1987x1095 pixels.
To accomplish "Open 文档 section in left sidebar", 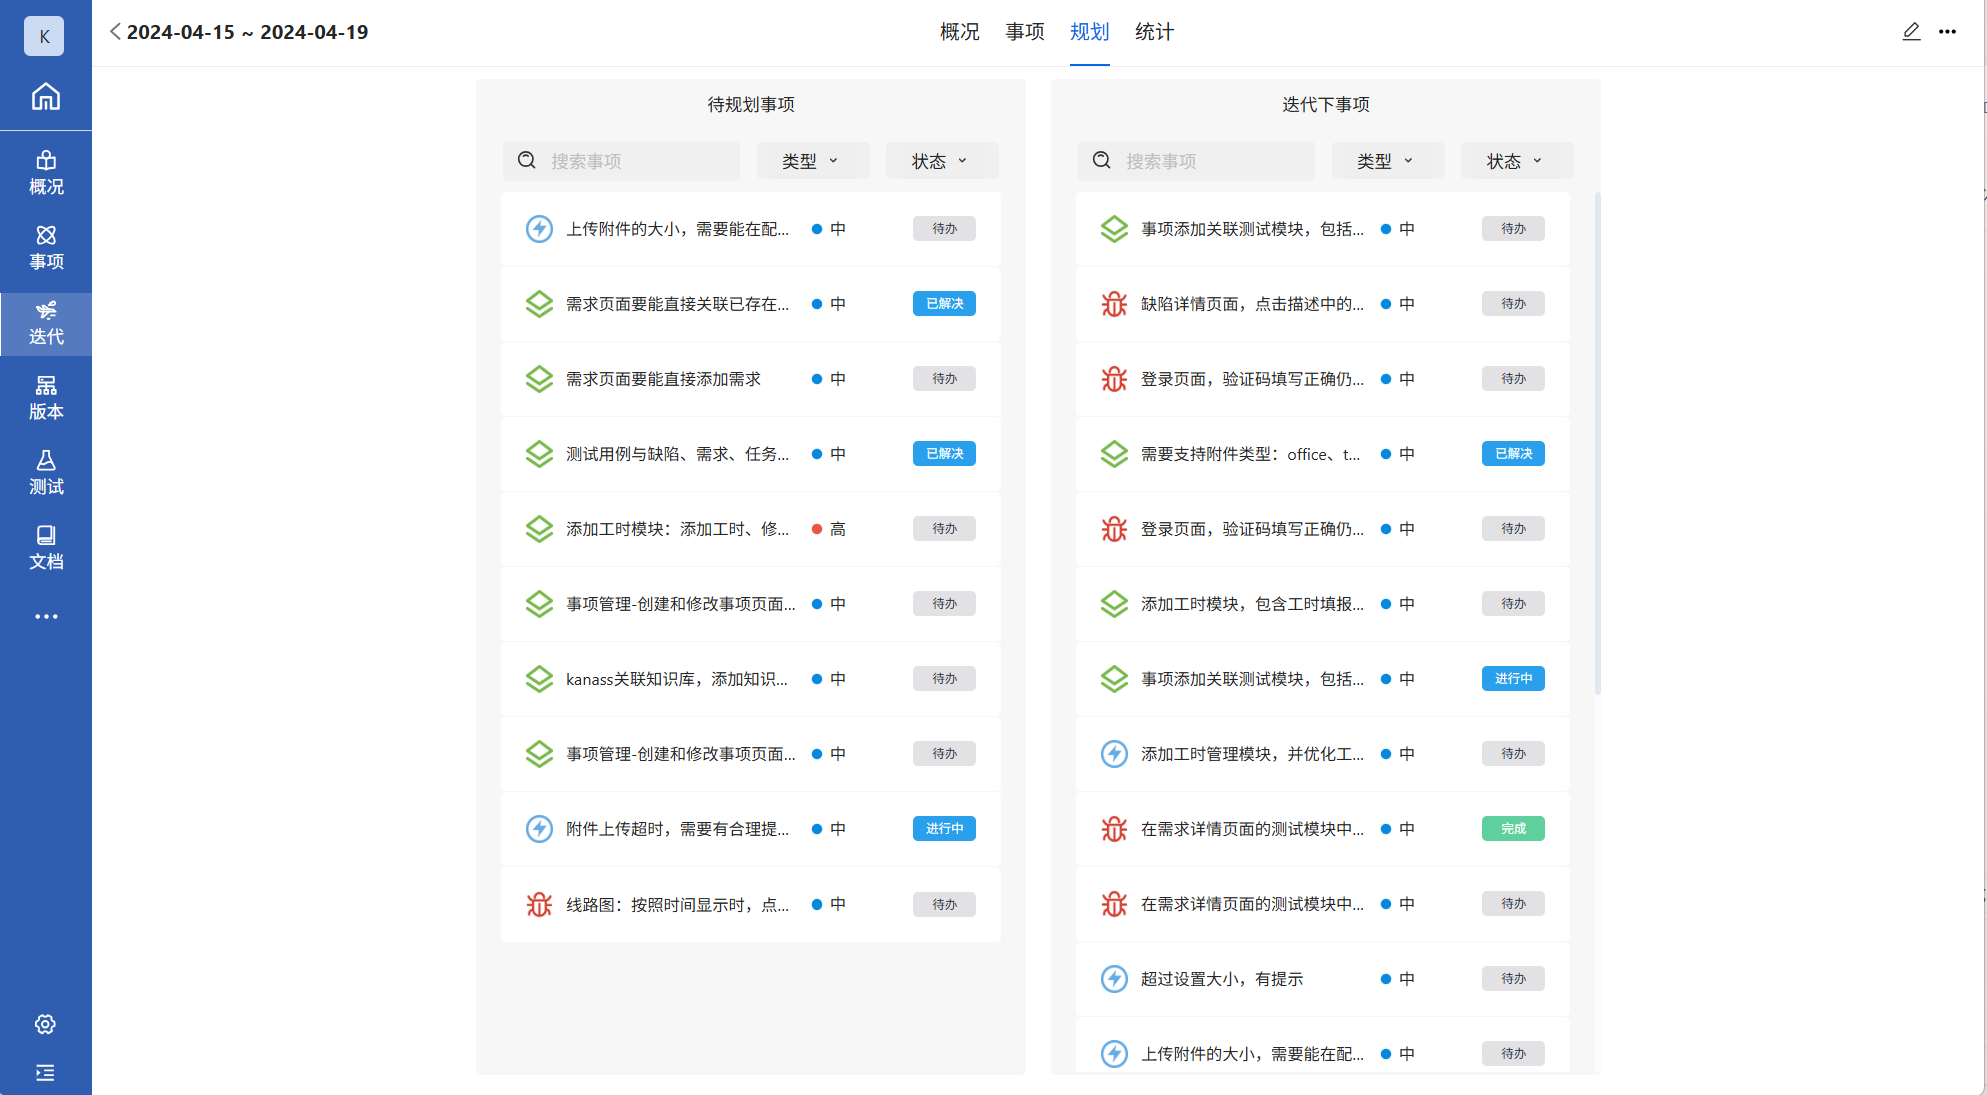I will [x=46, y=548].
